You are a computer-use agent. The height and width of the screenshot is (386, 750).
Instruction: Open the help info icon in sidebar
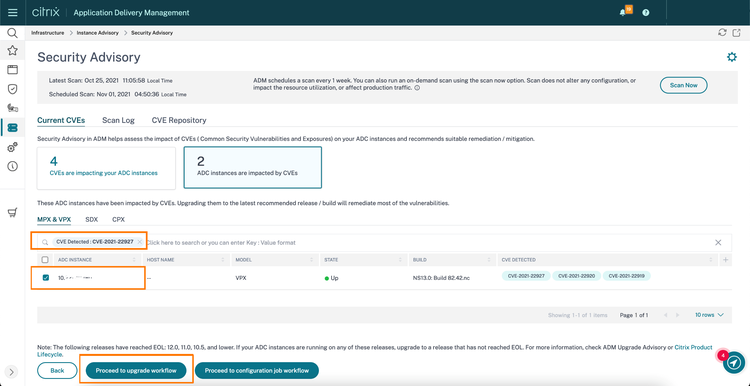[12, 166]
